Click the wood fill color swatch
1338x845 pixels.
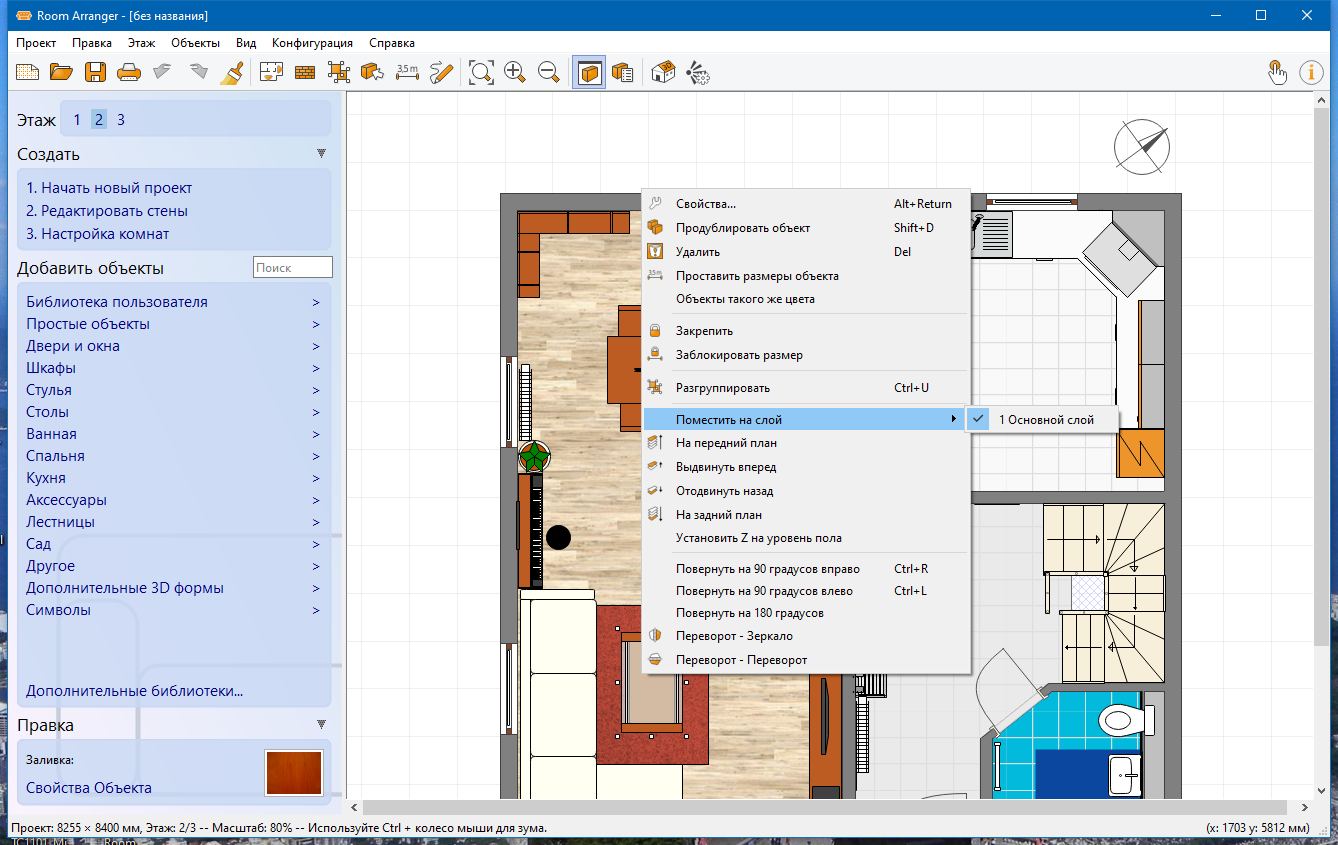(294, 773)
